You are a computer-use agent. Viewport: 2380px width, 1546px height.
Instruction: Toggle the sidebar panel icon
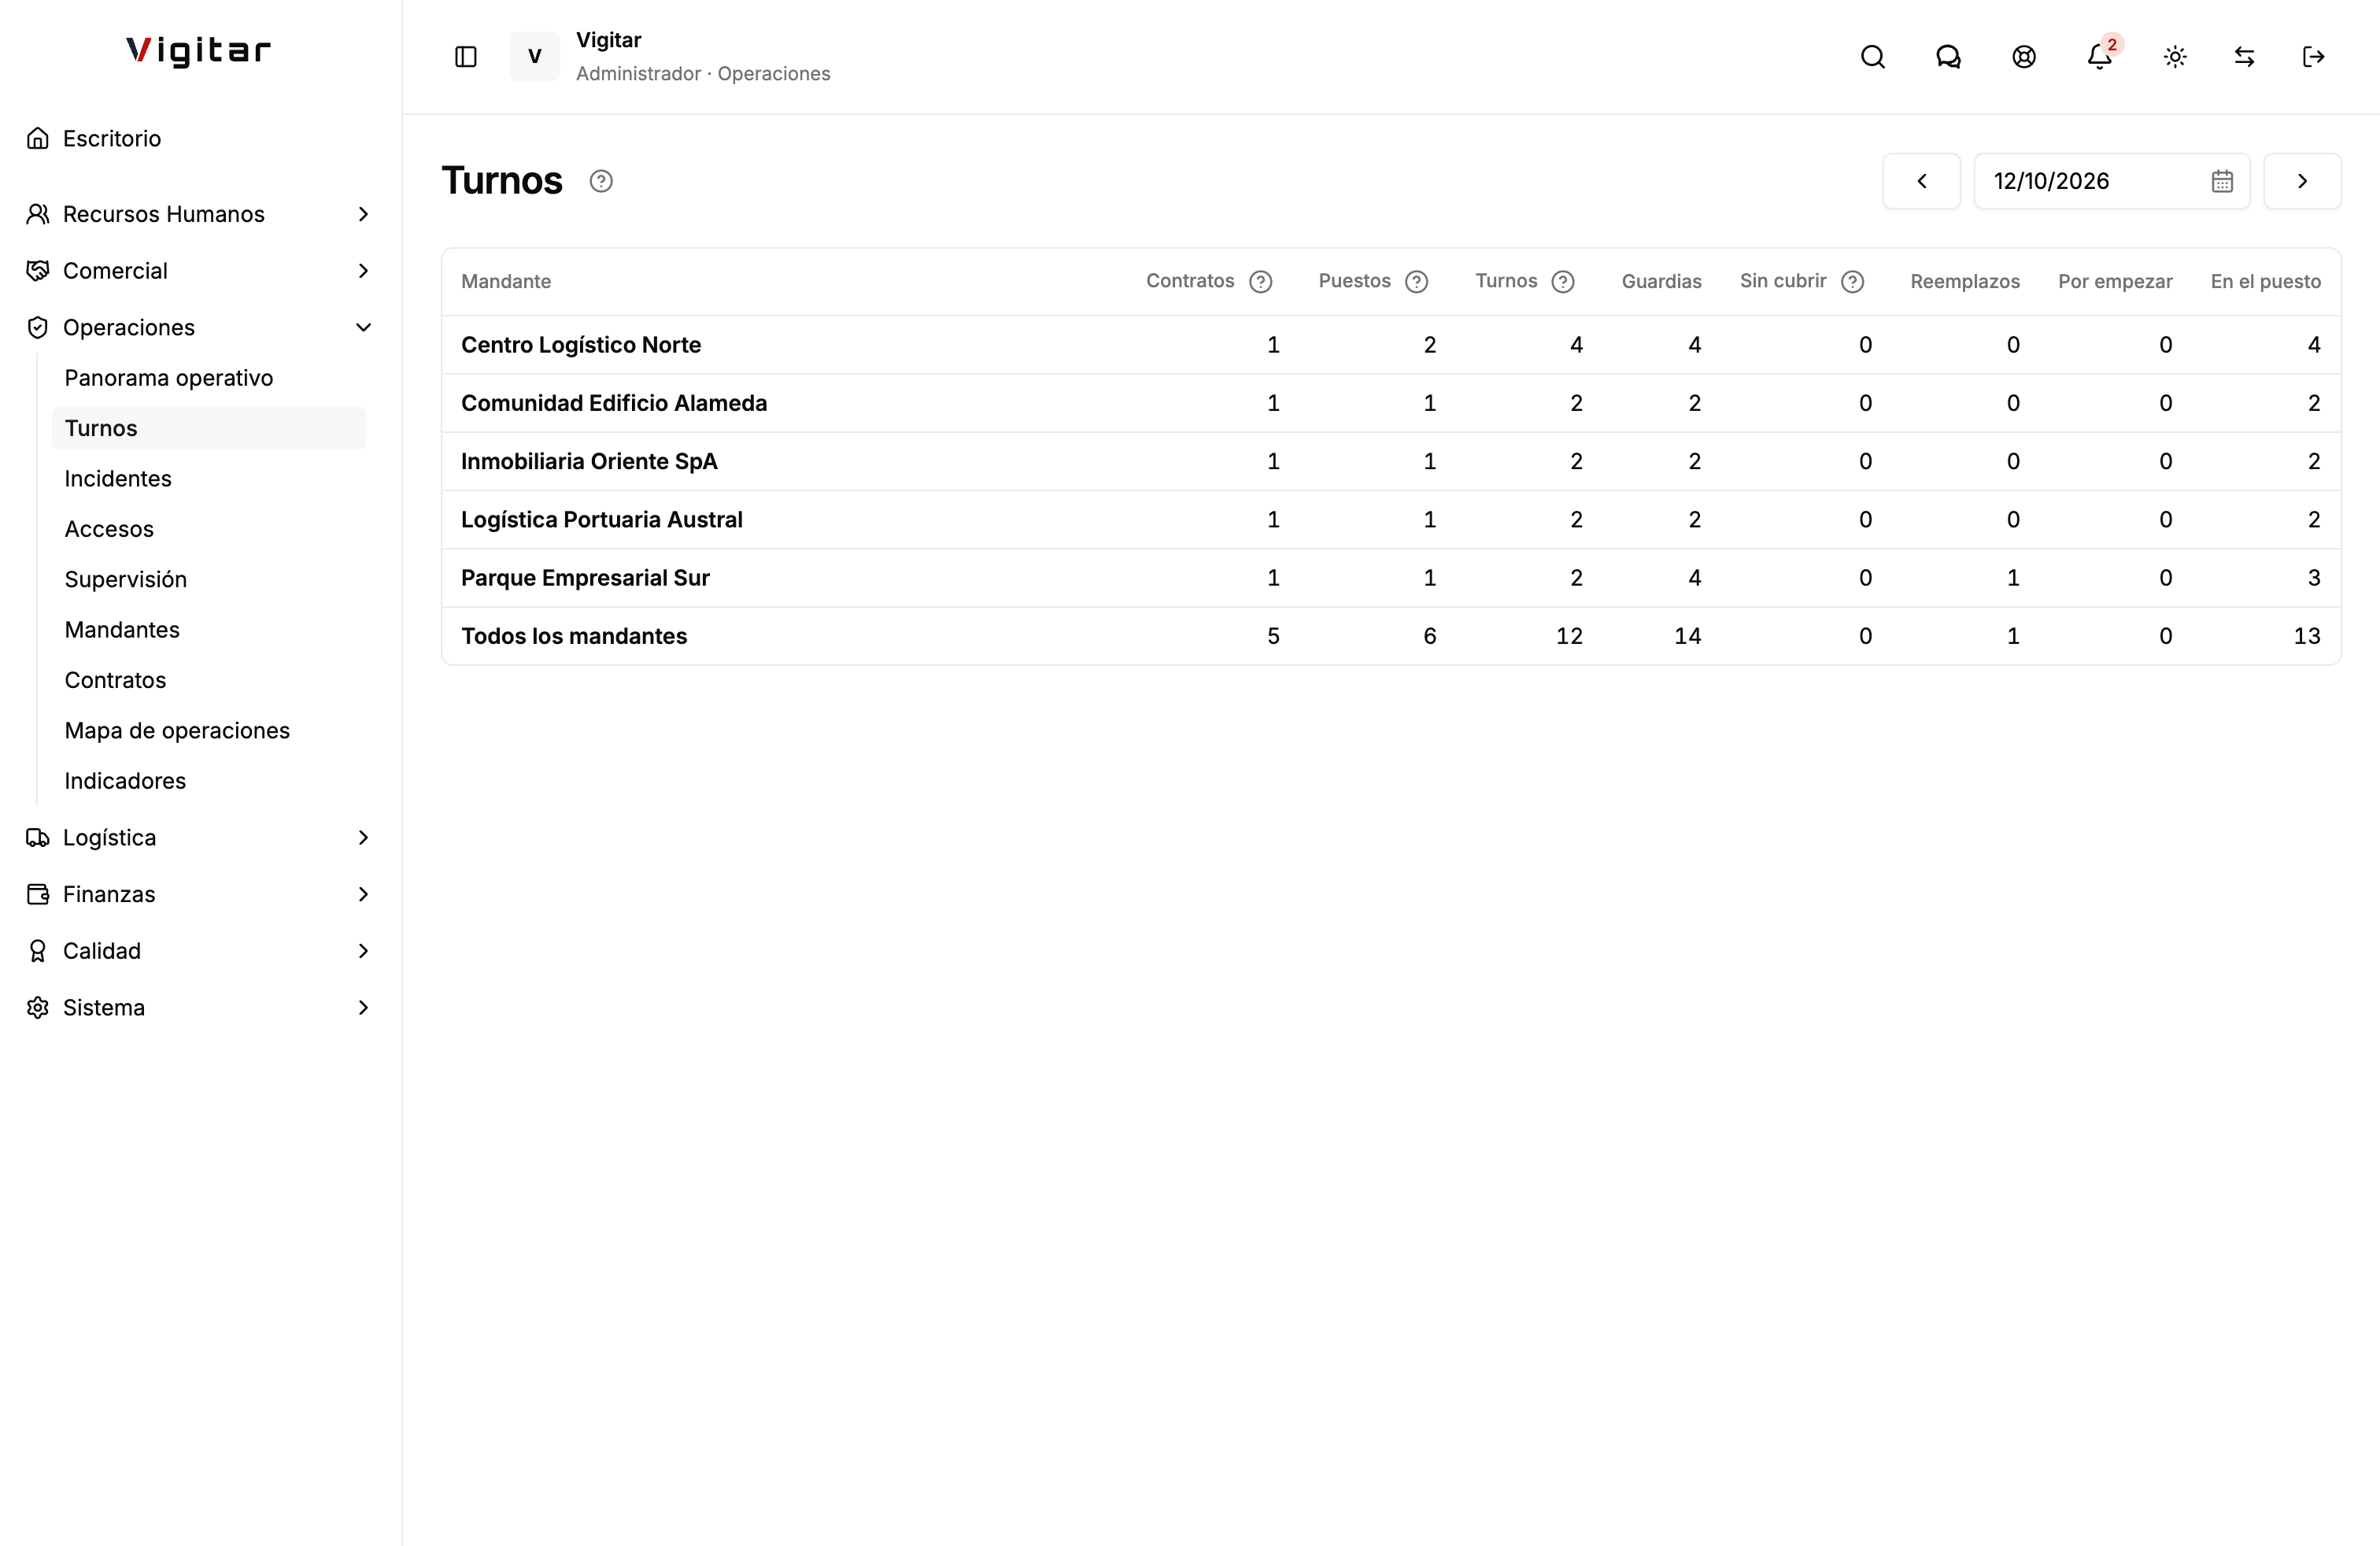(x=466, y=57)
